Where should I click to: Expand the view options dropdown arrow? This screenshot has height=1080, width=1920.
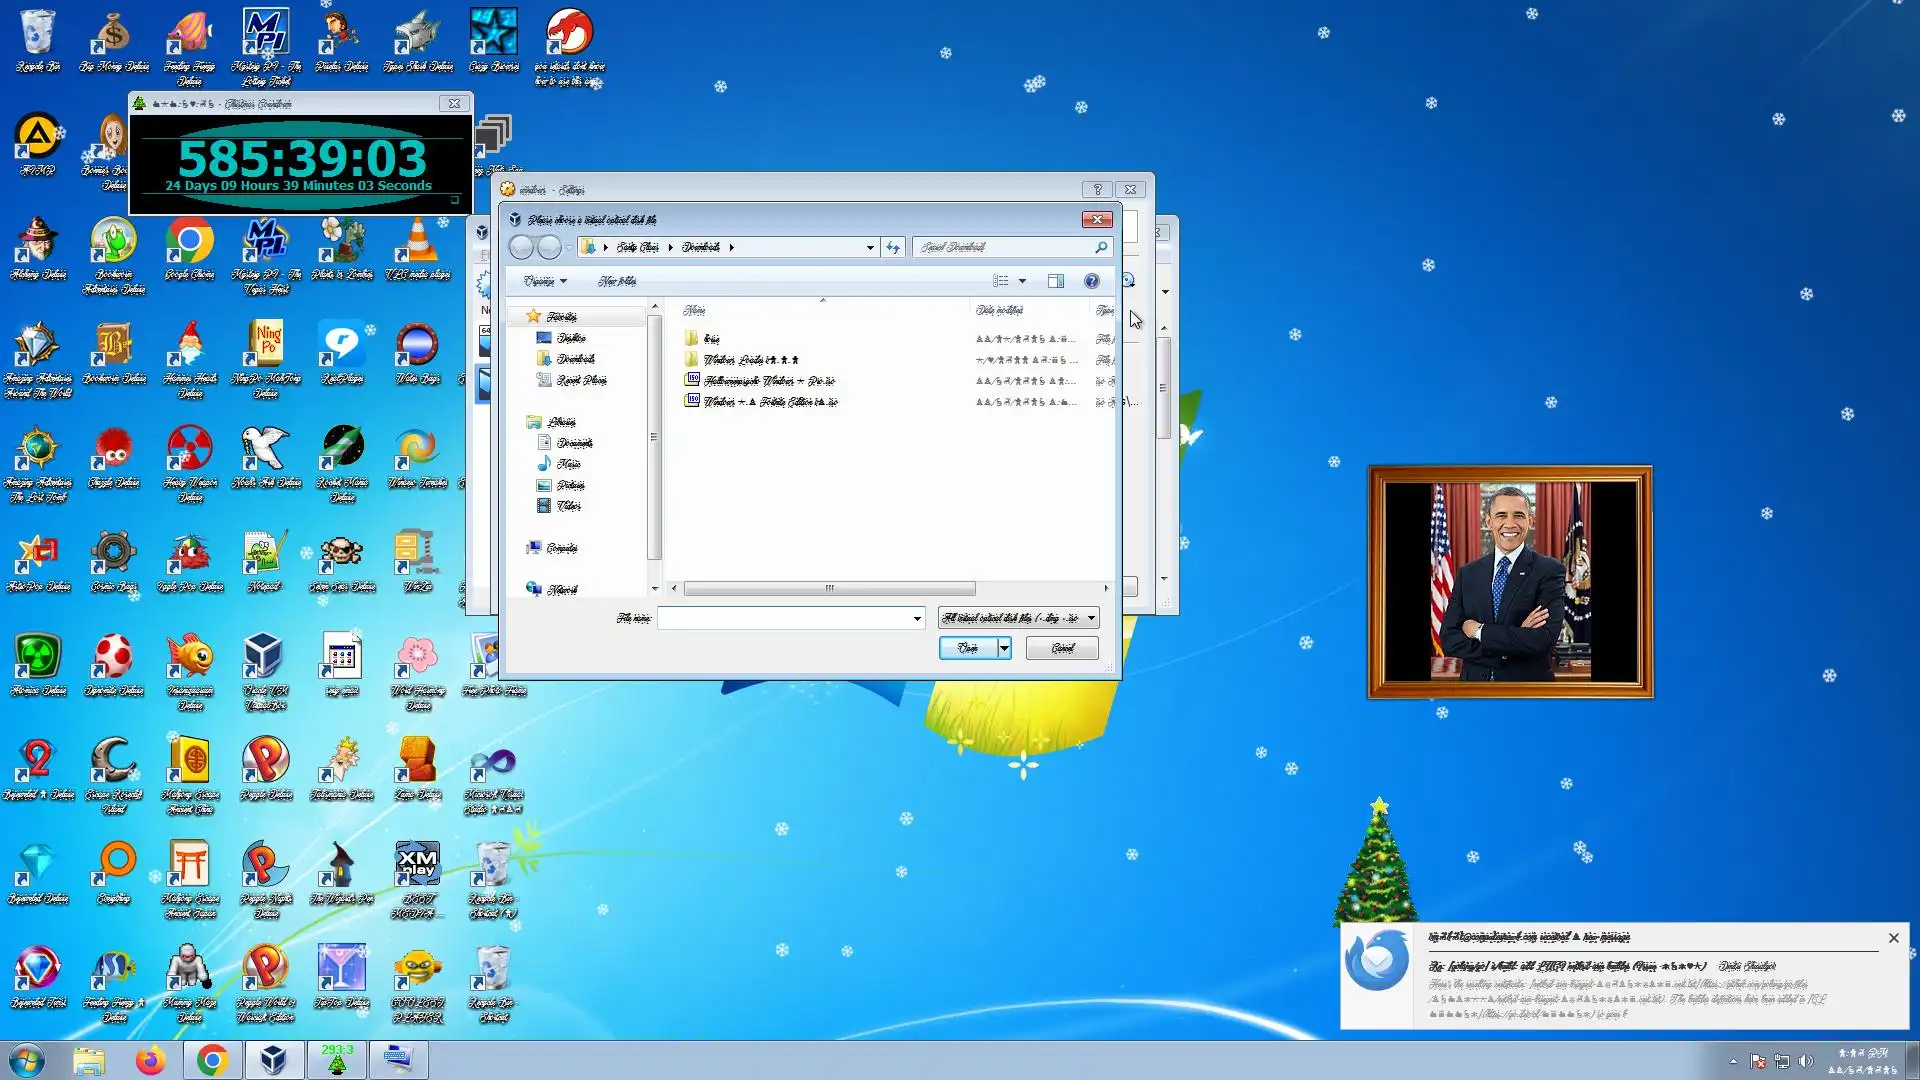1022,281
